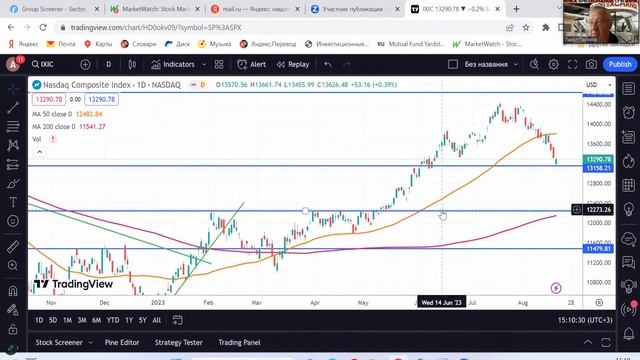Image resolution: width=640 pixels, height=360 pixels.
Task: Open the ideas lightbulb panel
Action: 629,209
